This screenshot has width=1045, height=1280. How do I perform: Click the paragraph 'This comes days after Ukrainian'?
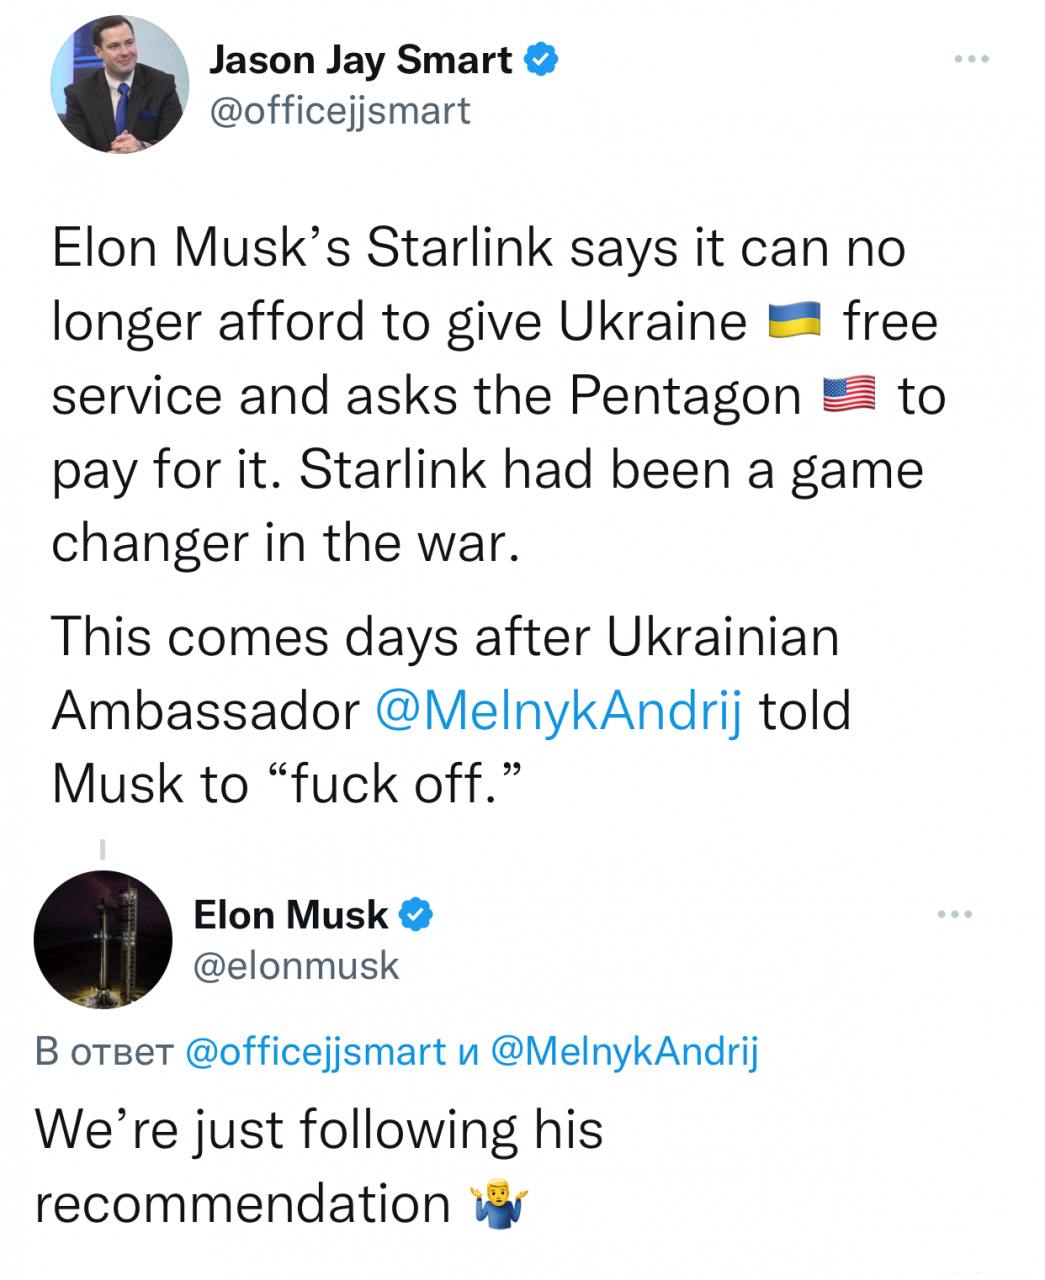[450, 711]
